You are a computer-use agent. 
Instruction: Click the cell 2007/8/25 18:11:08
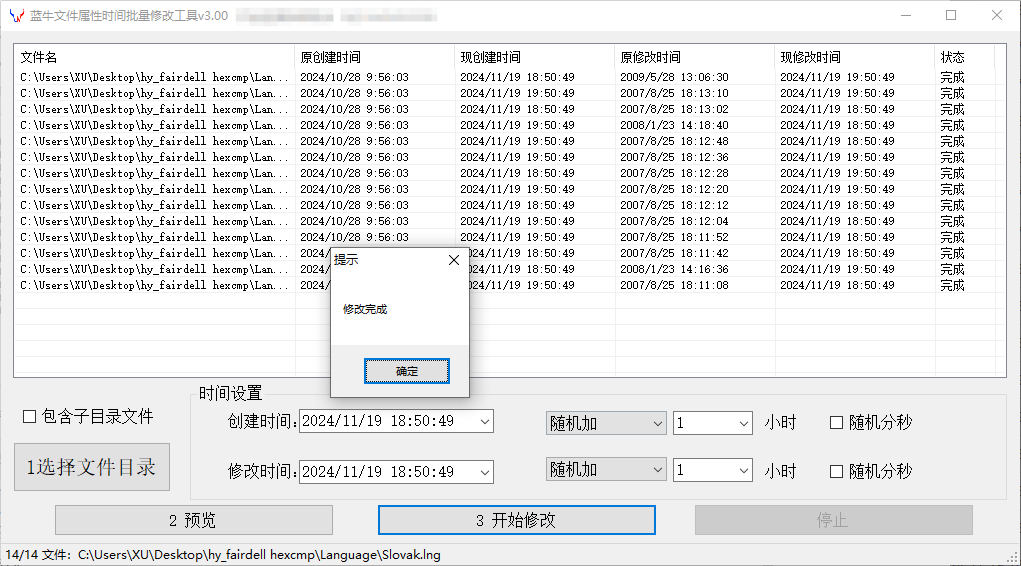[x=674, y=285]
